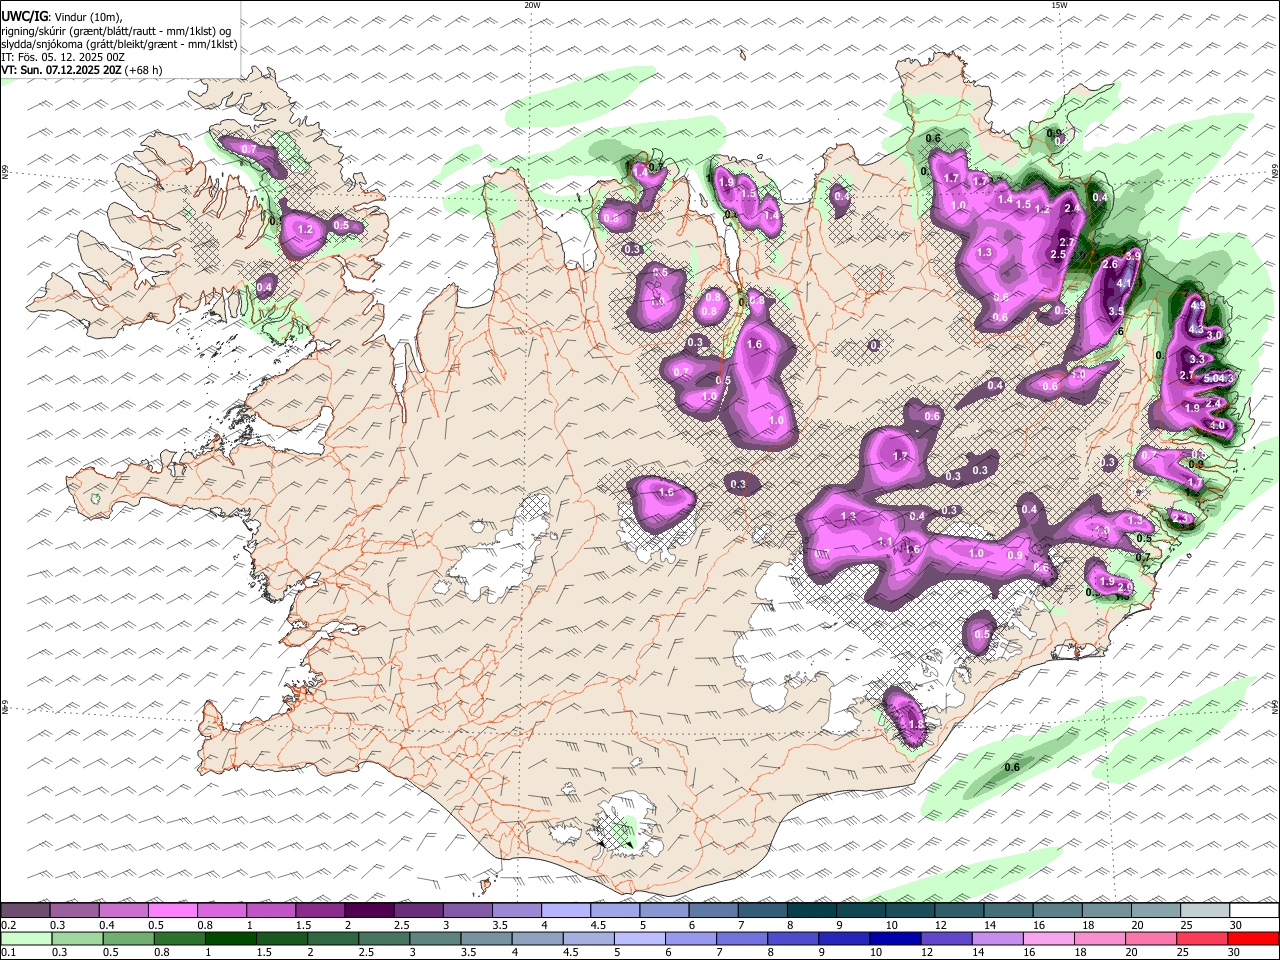Click the "rigning/skúrir" description line in the header
This screenshot has width=1280, height=960.
[117, 31]
